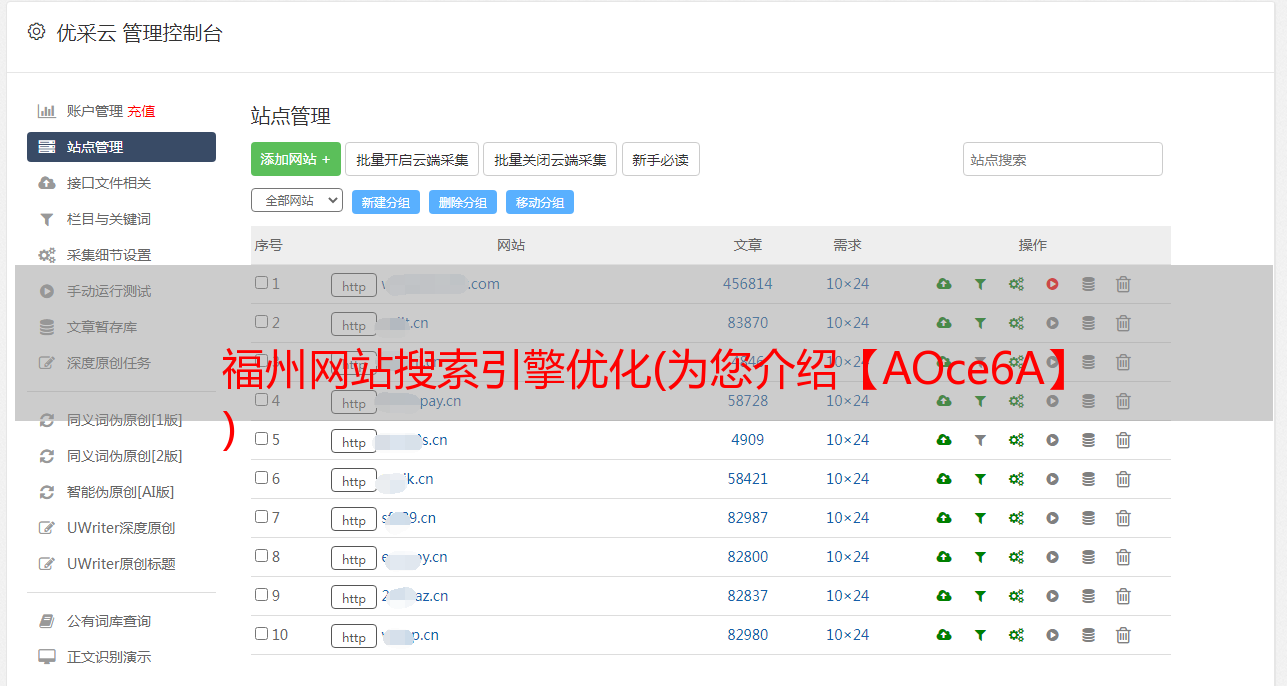Click the trash icon in row 8
Screen dimensions: 1287x686
point(1123,557)
